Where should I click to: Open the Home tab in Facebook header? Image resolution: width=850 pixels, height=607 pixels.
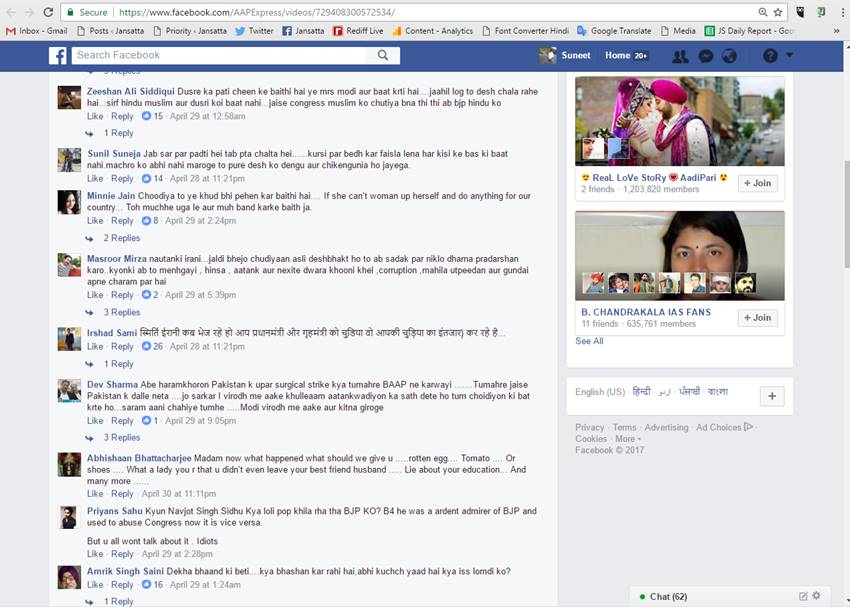coord(617,56)
